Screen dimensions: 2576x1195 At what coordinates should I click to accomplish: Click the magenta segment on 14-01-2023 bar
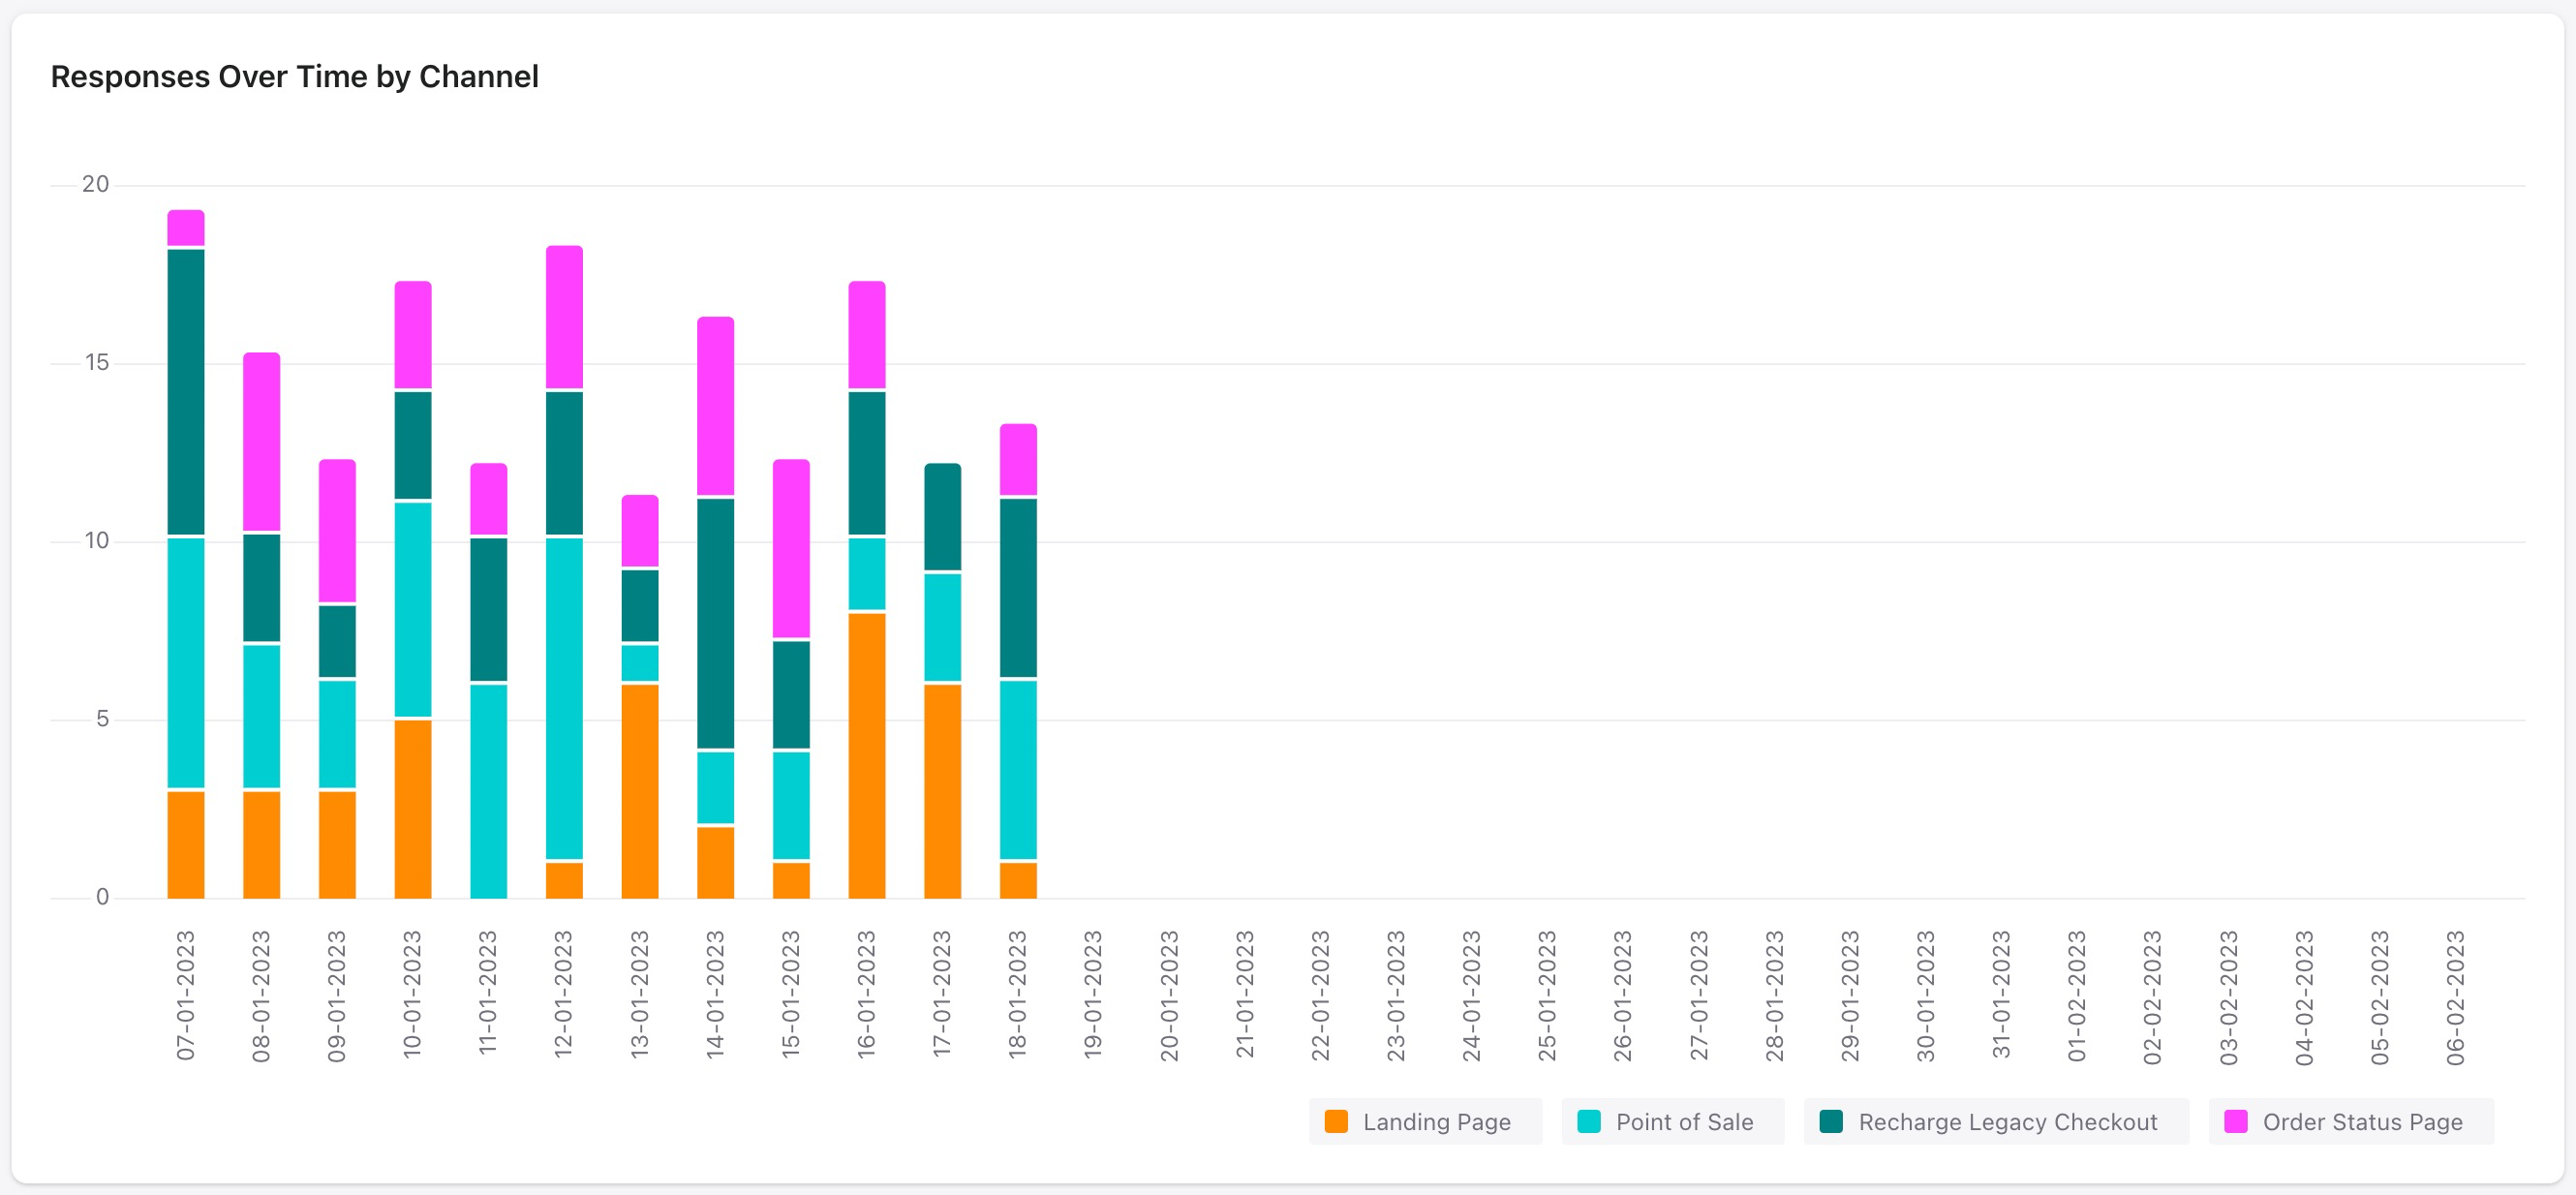pyautogui.click(x=715, y=406)
